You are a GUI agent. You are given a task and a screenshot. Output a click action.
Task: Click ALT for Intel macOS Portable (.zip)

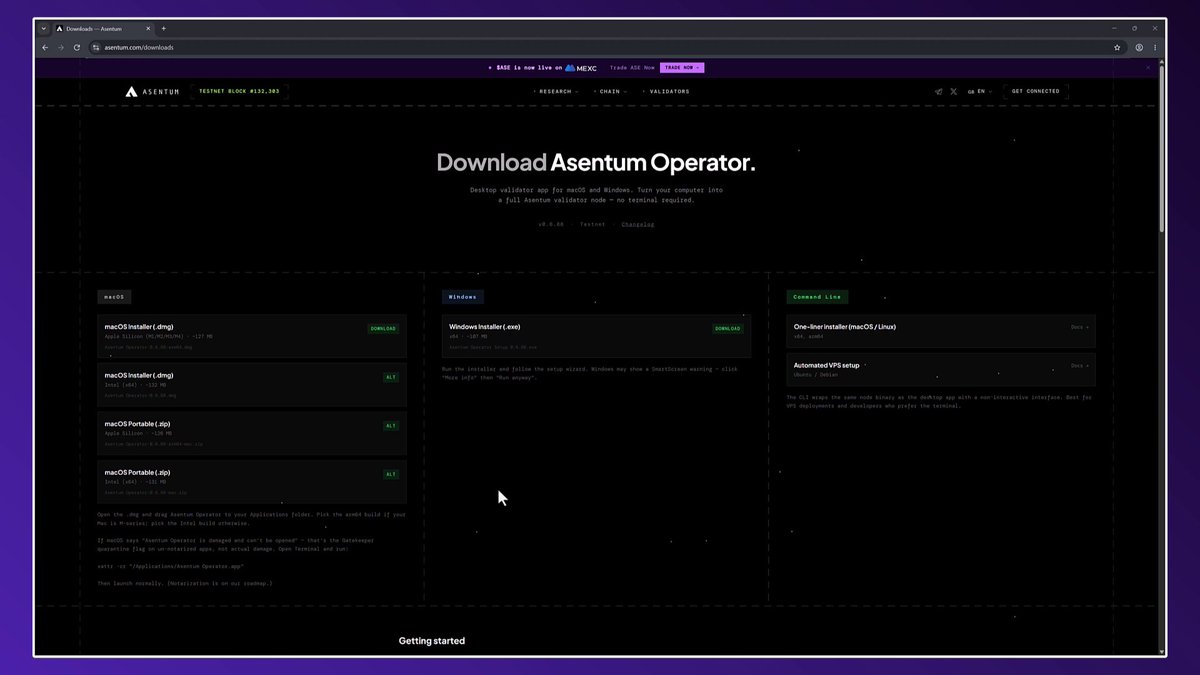391,474
